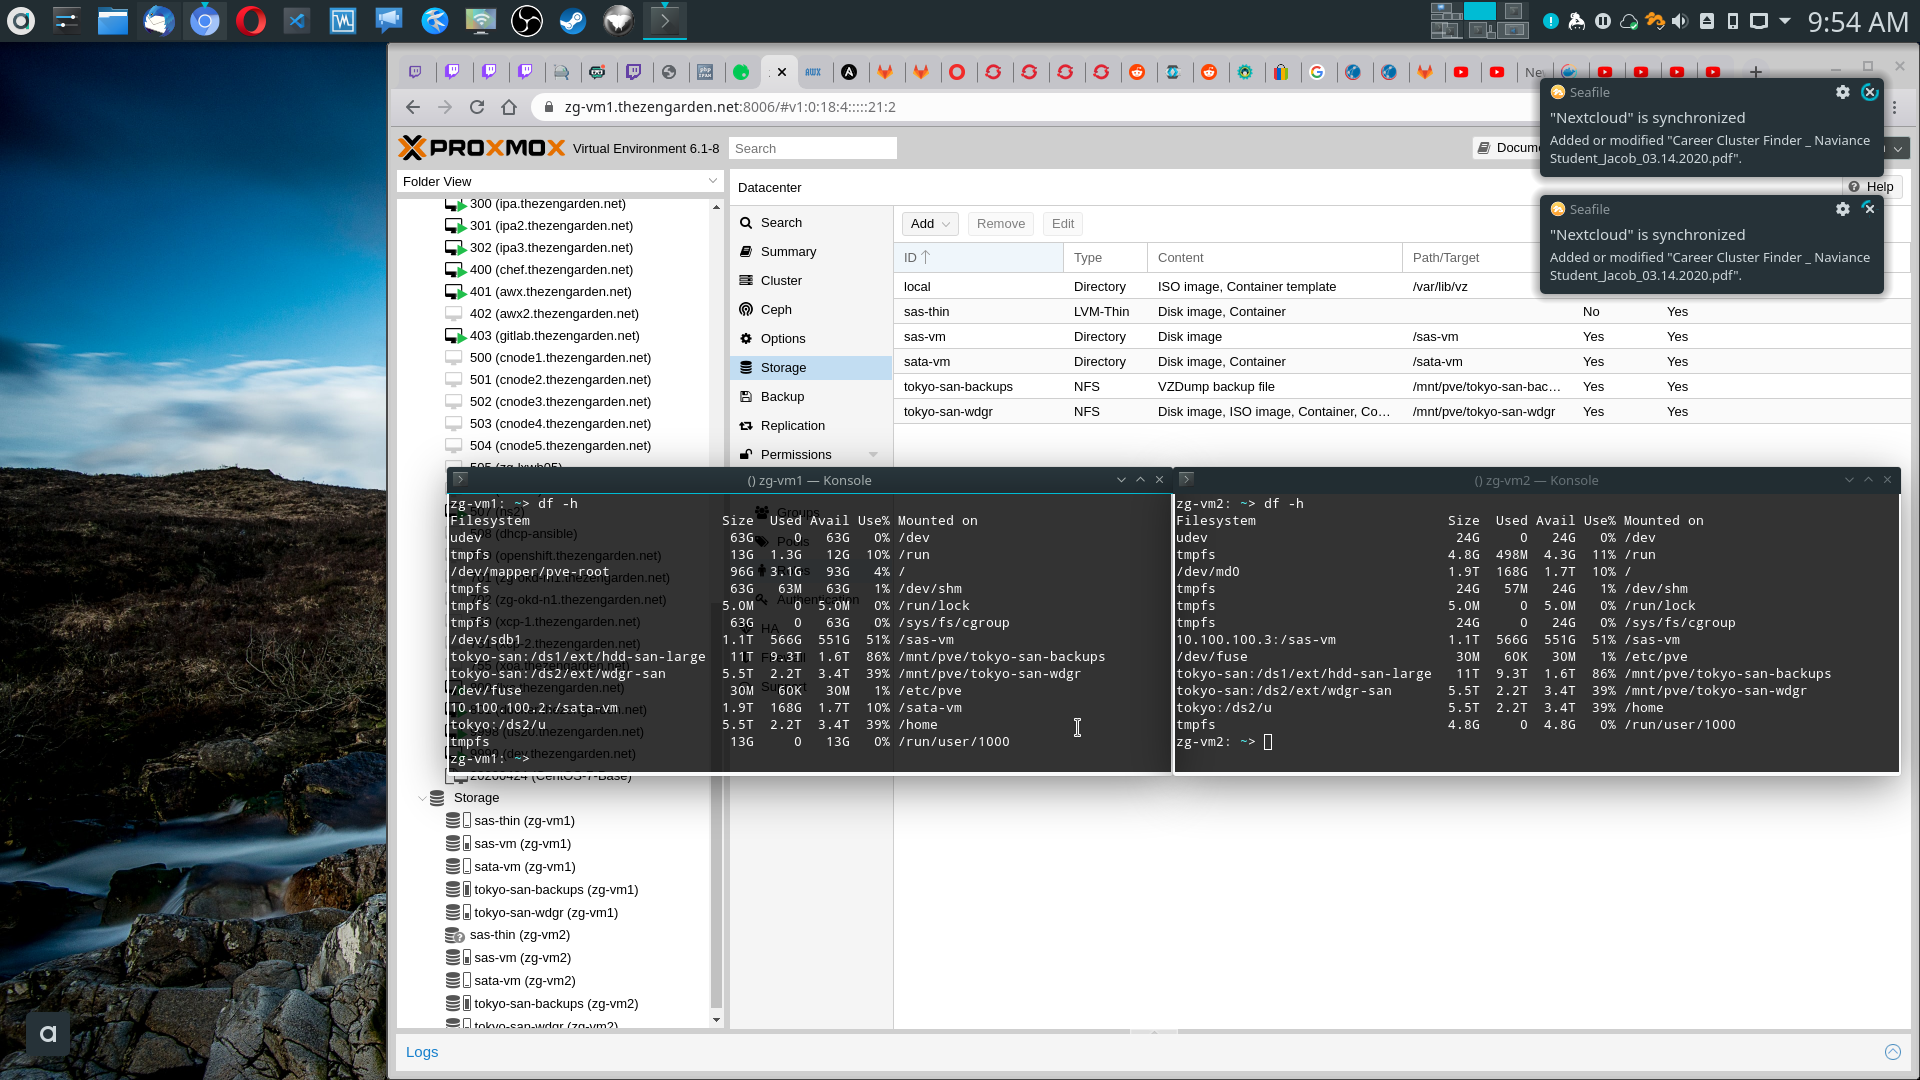The width and height of the screenshot is (1920, 1080).
Task: Open the Ceph section
Action: click(x=810, y=310)
